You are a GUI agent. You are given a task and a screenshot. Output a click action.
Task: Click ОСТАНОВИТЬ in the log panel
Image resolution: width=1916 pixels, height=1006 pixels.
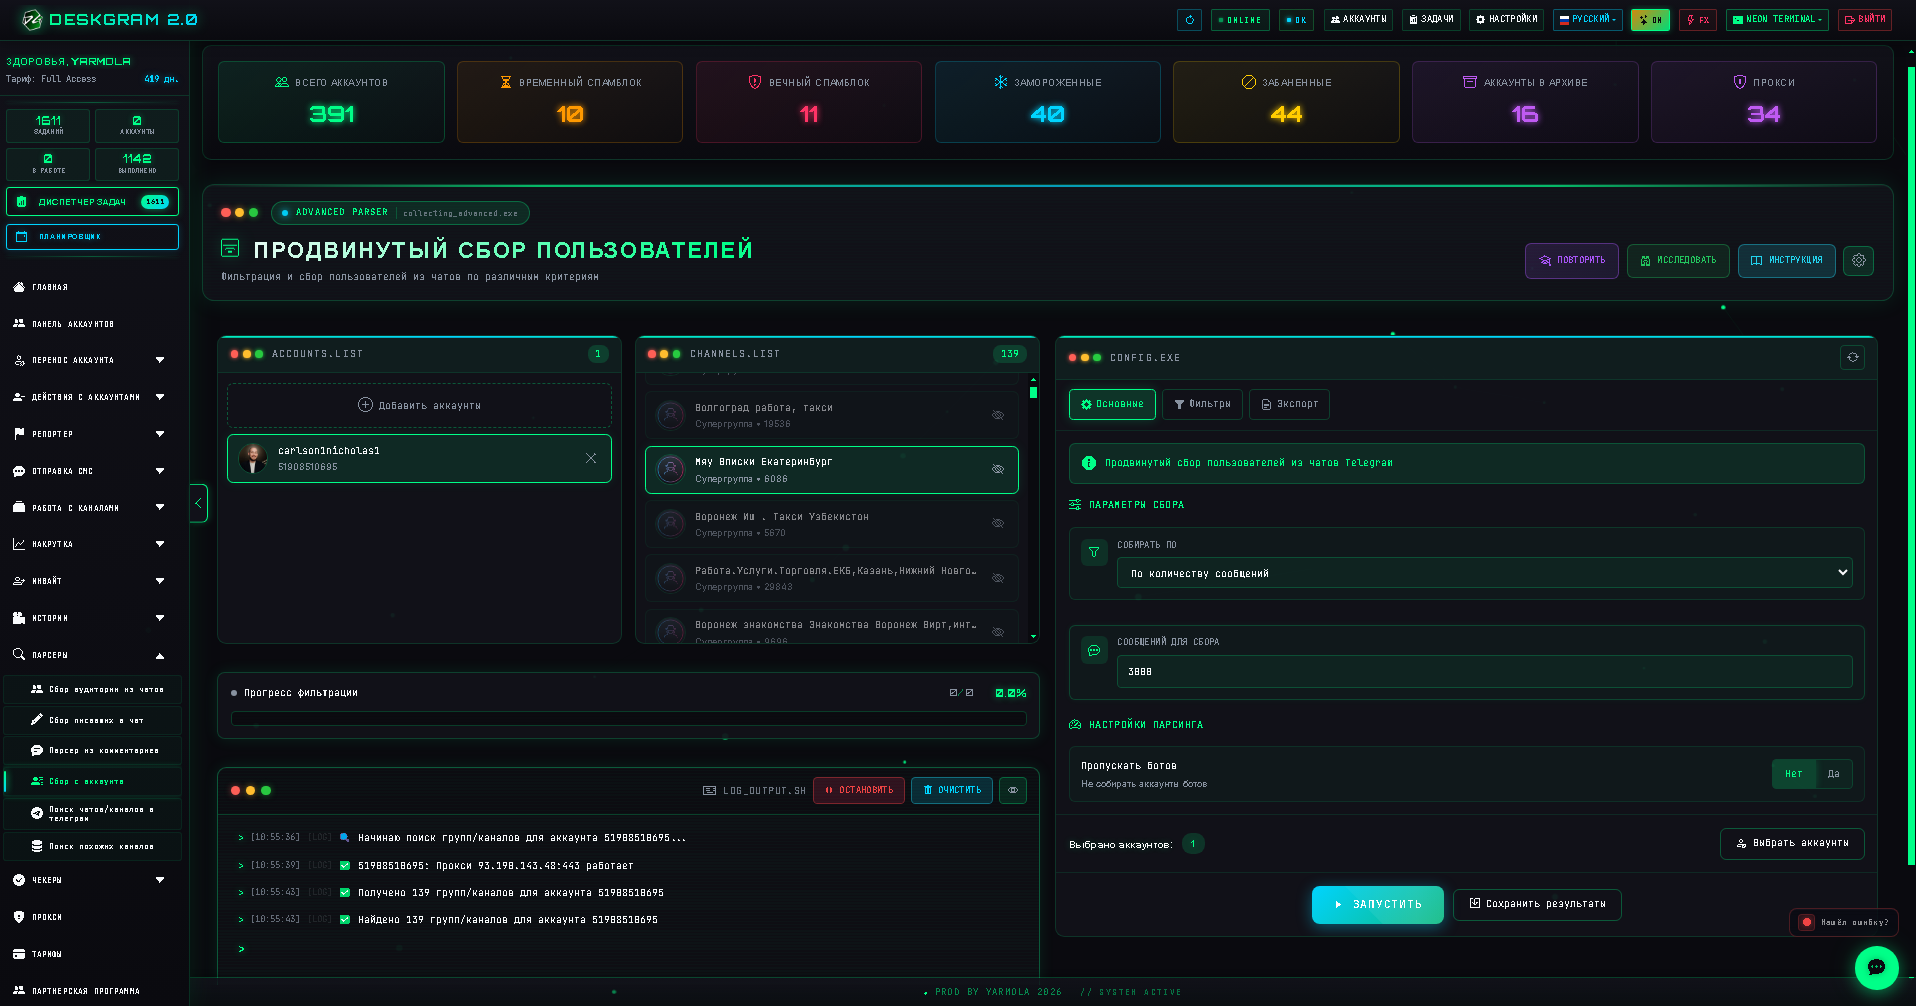click(x=859, y=790)
